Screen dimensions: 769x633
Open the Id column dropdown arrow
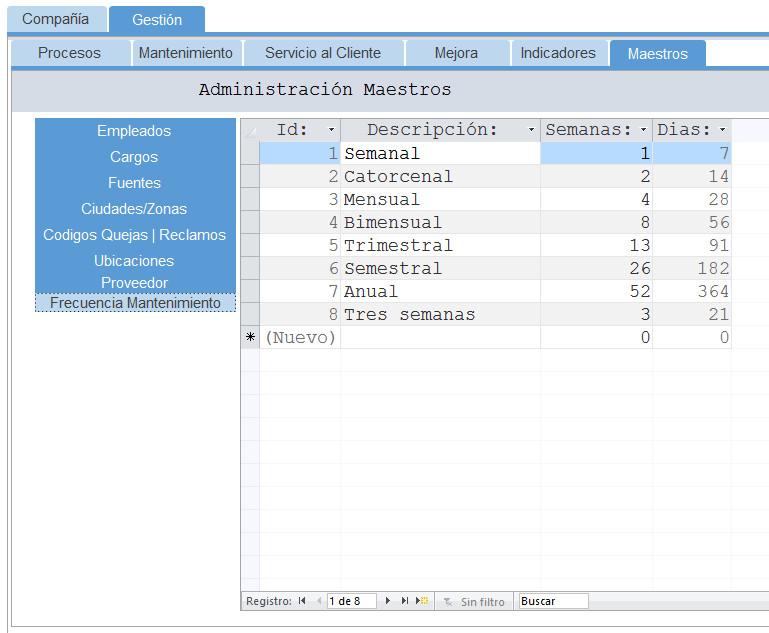pyautogui.click(x=331, y=130)
